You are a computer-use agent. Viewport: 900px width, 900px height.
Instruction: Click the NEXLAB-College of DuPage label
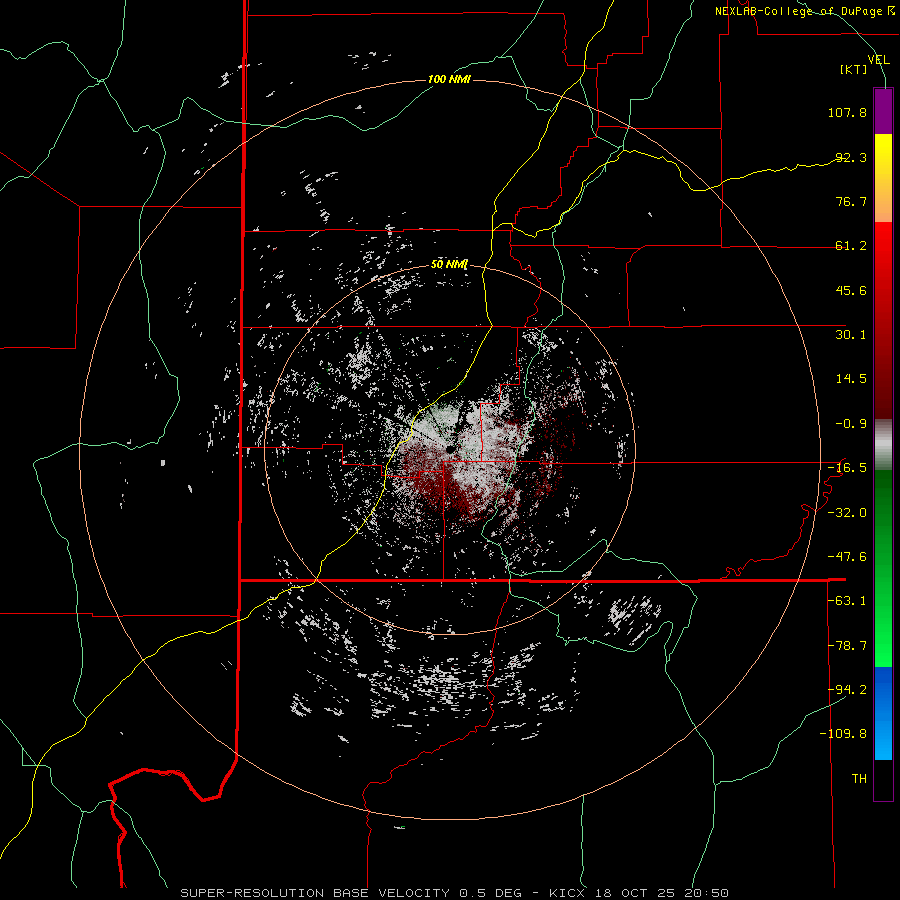(804, 11)
